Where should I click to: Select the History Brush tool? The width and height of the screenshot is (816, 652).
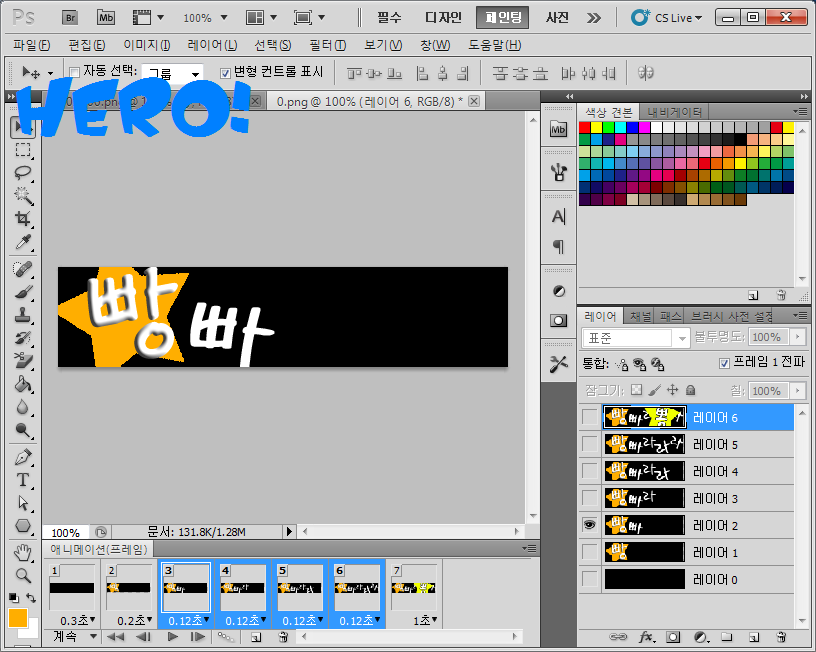point(22,338)
